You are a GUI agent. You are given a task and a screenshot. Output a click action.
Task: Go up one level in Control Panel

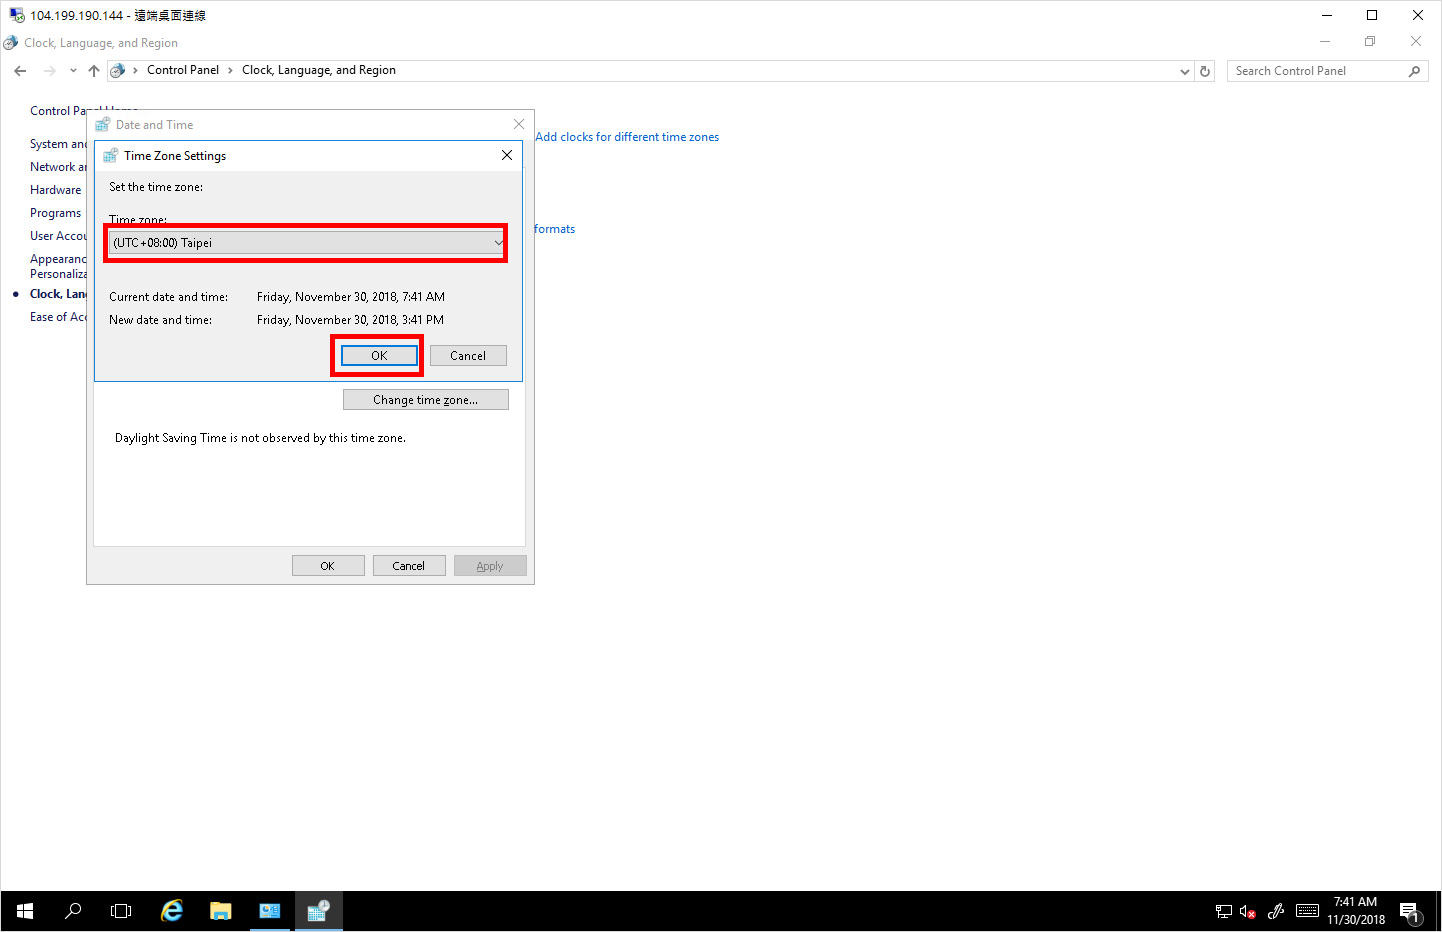click(94, 71)
